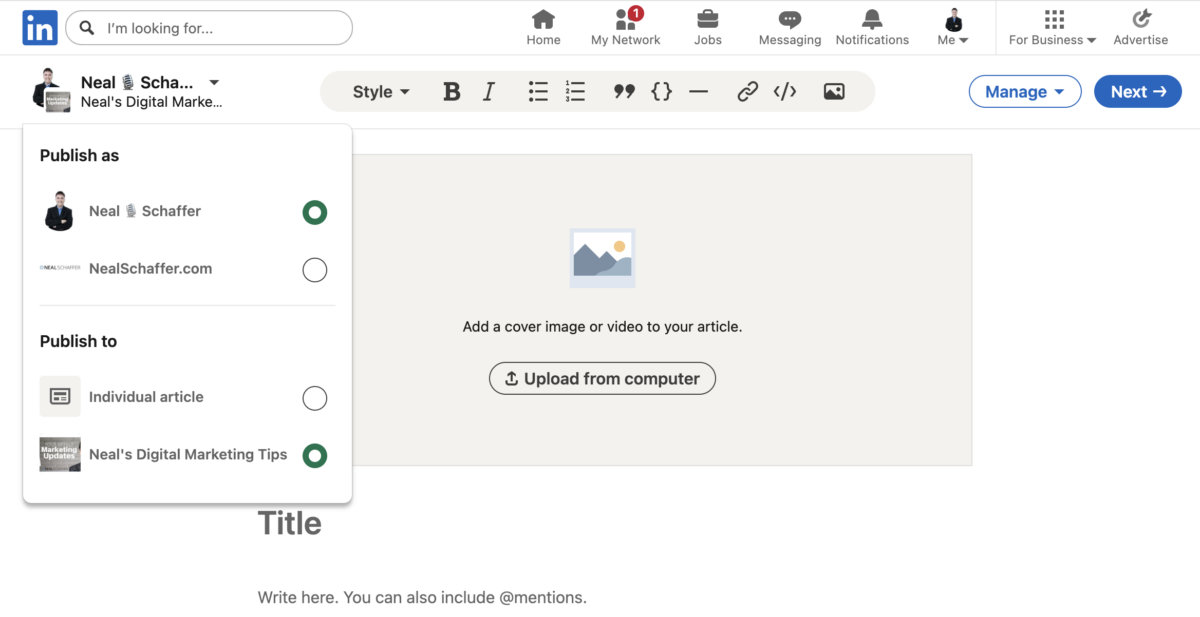The width and height of the screenshot is (1200, 617).
Task: Select NealSchaffer.com radio button
Action: point(314,270)
